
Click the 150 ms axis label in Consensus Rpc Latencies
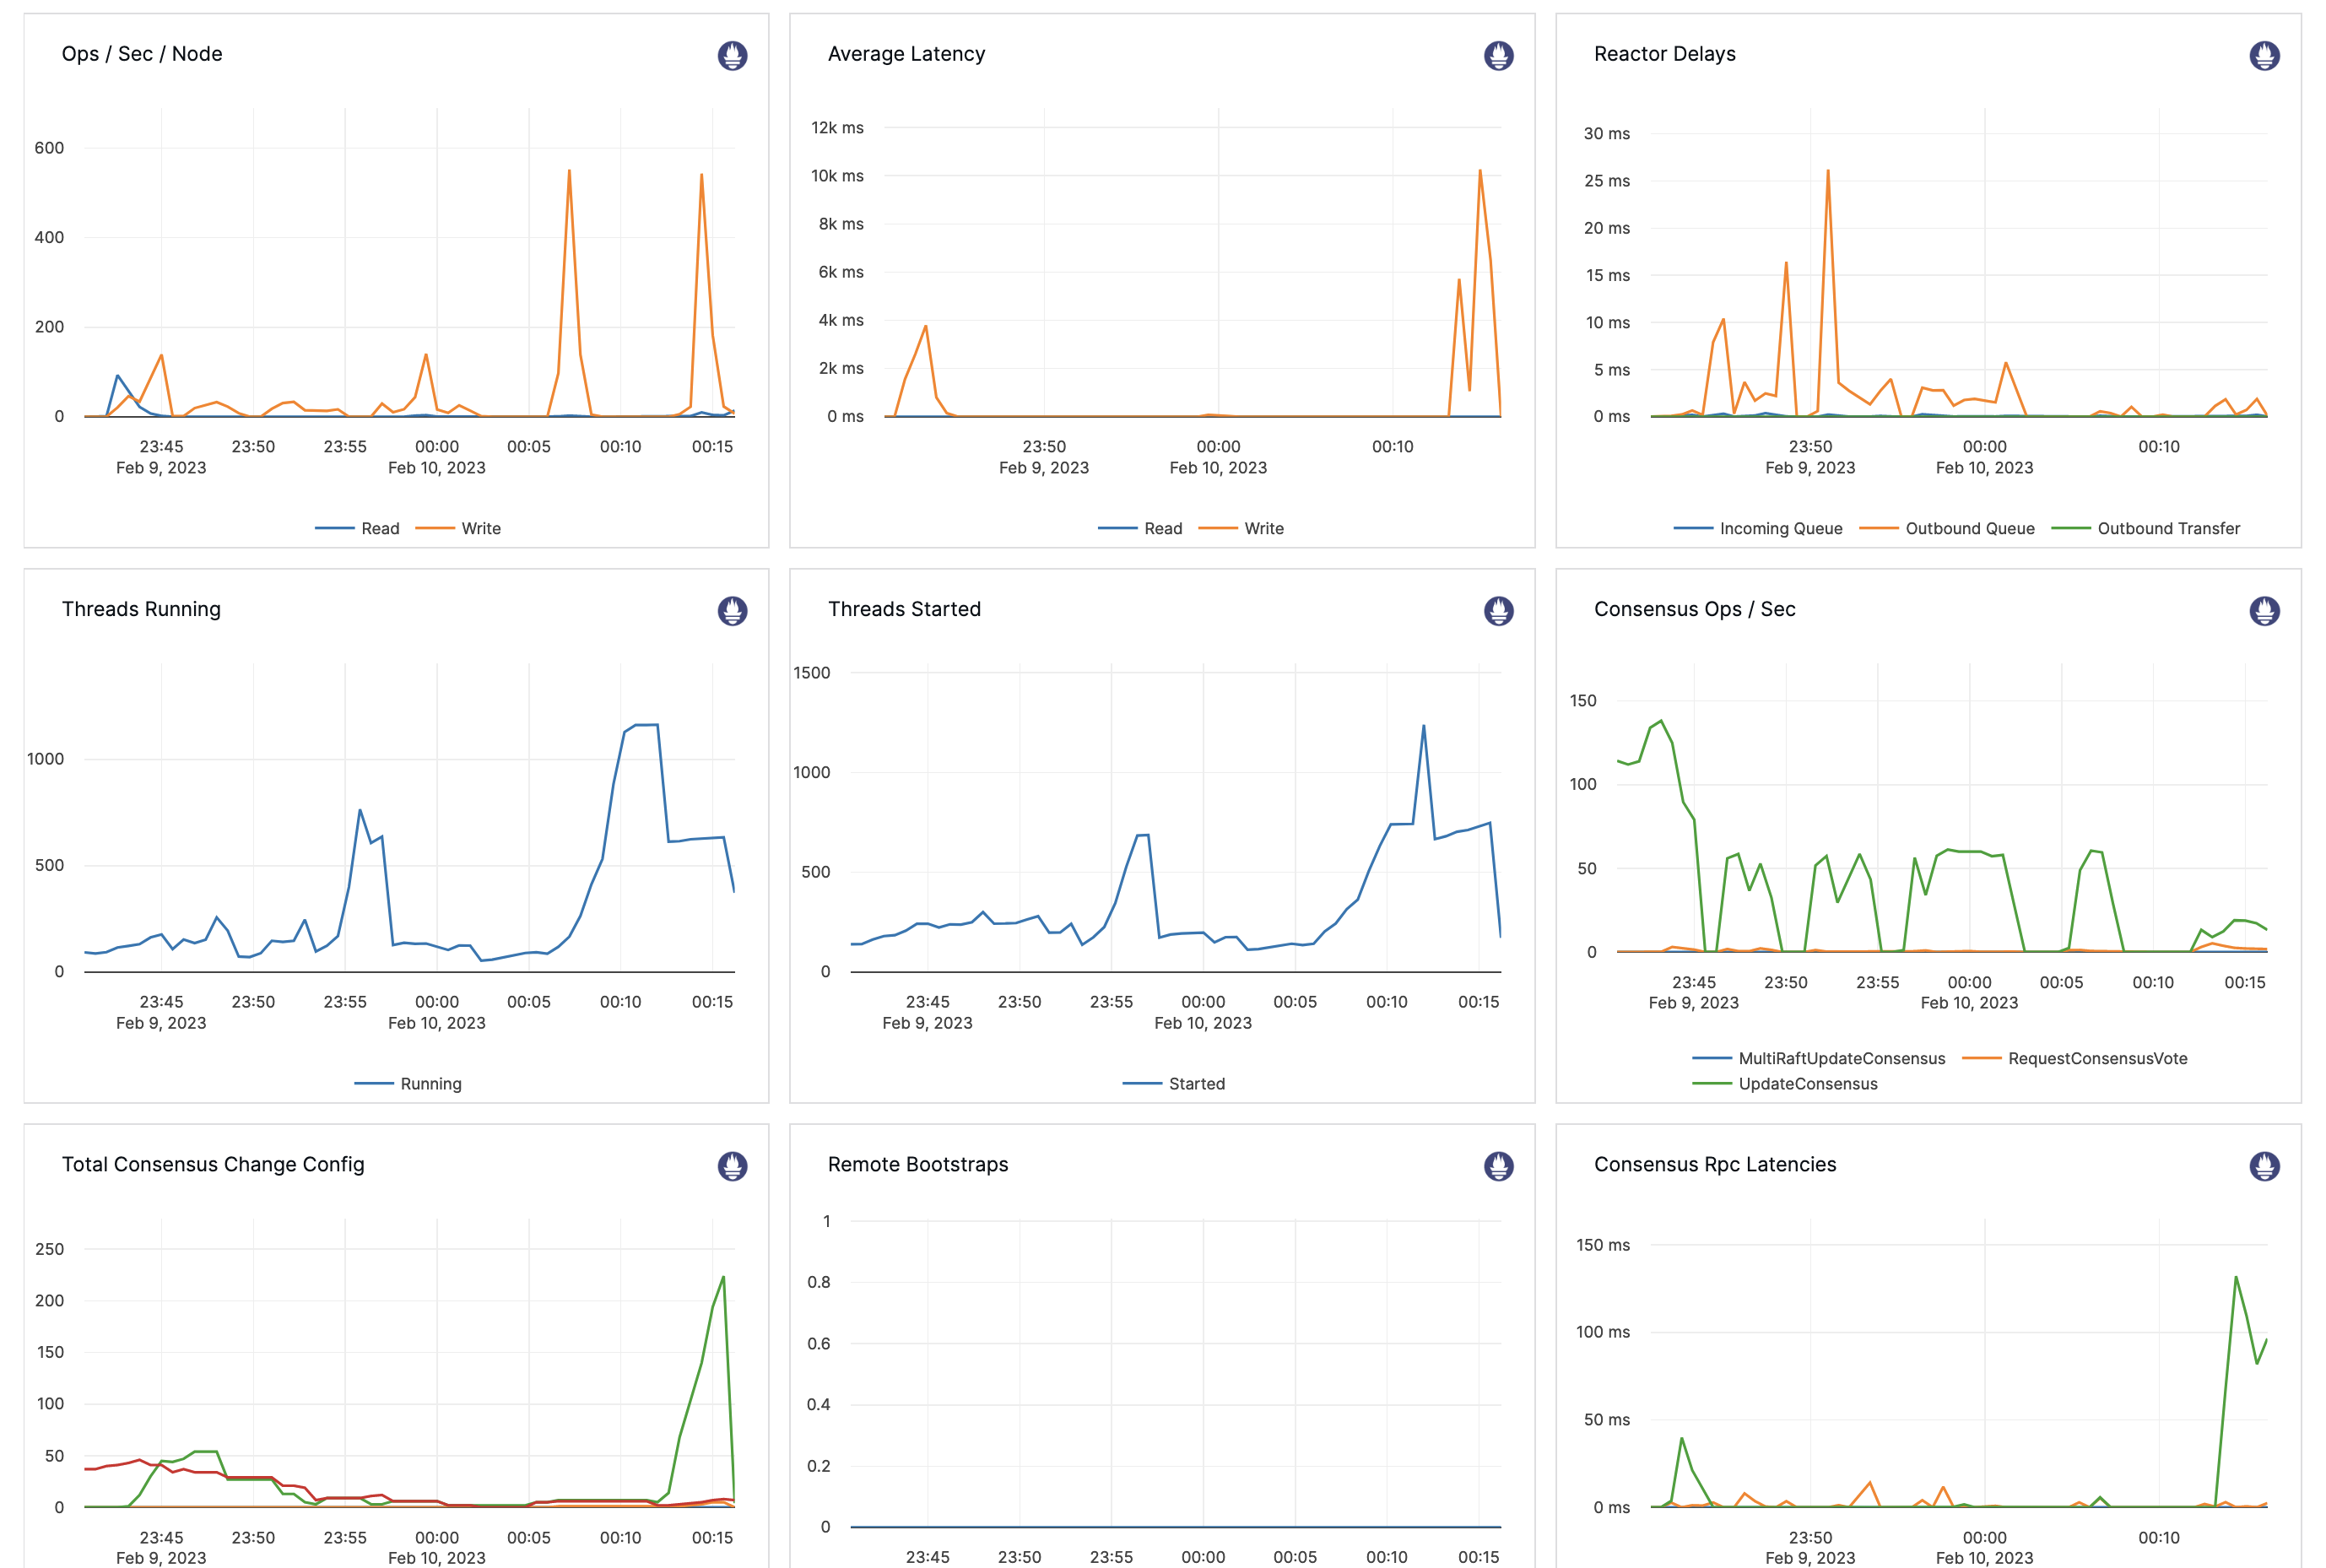click(x=1602, y=1245)
